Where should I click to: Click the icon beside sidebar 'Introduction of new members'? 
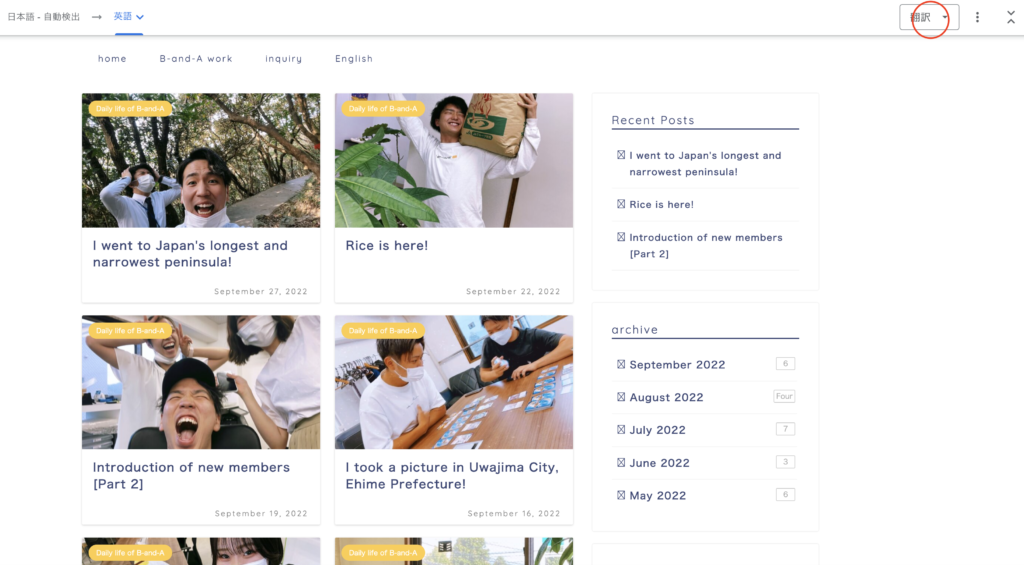pyautogui.click(x=621, y=237)
